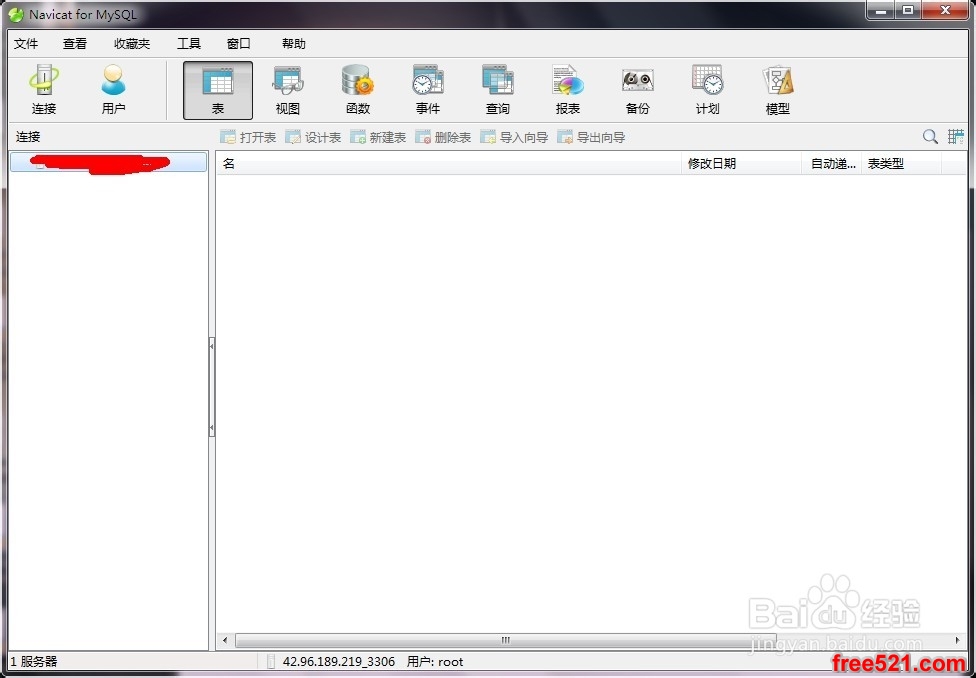Click the 连接 (Connection) toolbar icon

[x=44, y=90]
